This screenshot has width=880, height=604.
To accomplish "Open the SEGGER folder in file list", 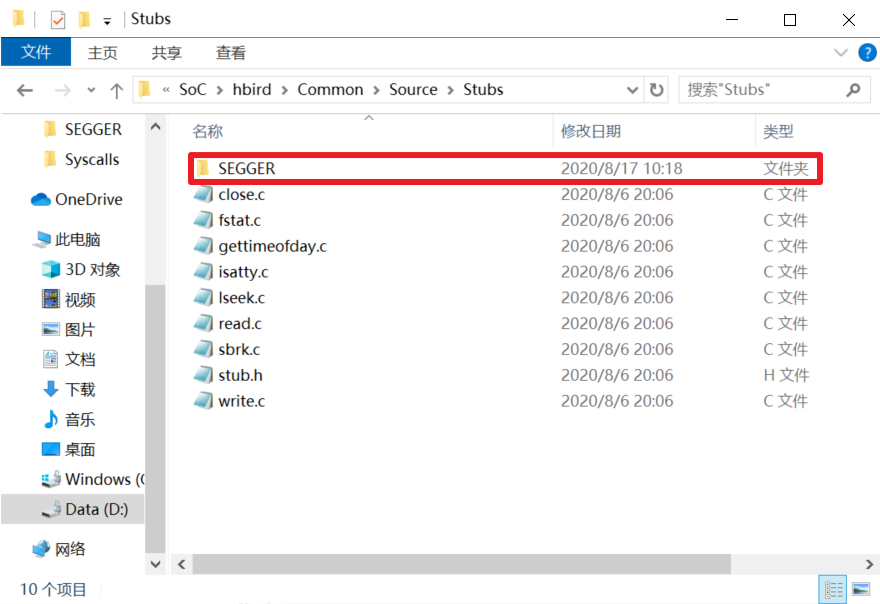I will 246,169.
